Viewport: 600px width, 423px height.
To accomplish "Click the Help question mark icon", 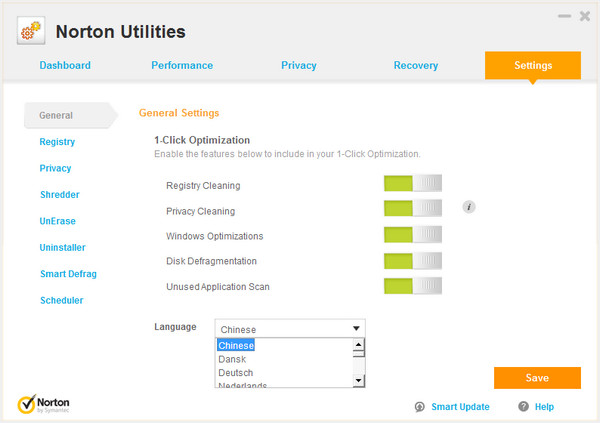I will [x=523, y=407].
